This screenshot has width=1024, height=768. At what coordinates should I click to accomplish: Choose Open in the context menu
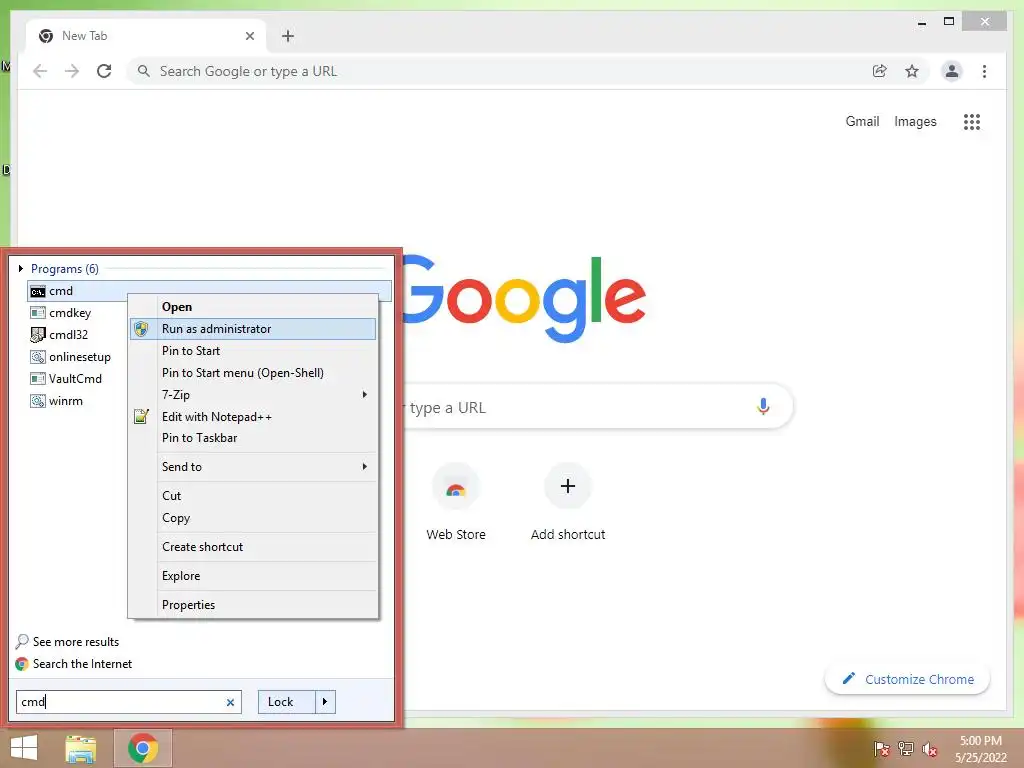[253, 307]
